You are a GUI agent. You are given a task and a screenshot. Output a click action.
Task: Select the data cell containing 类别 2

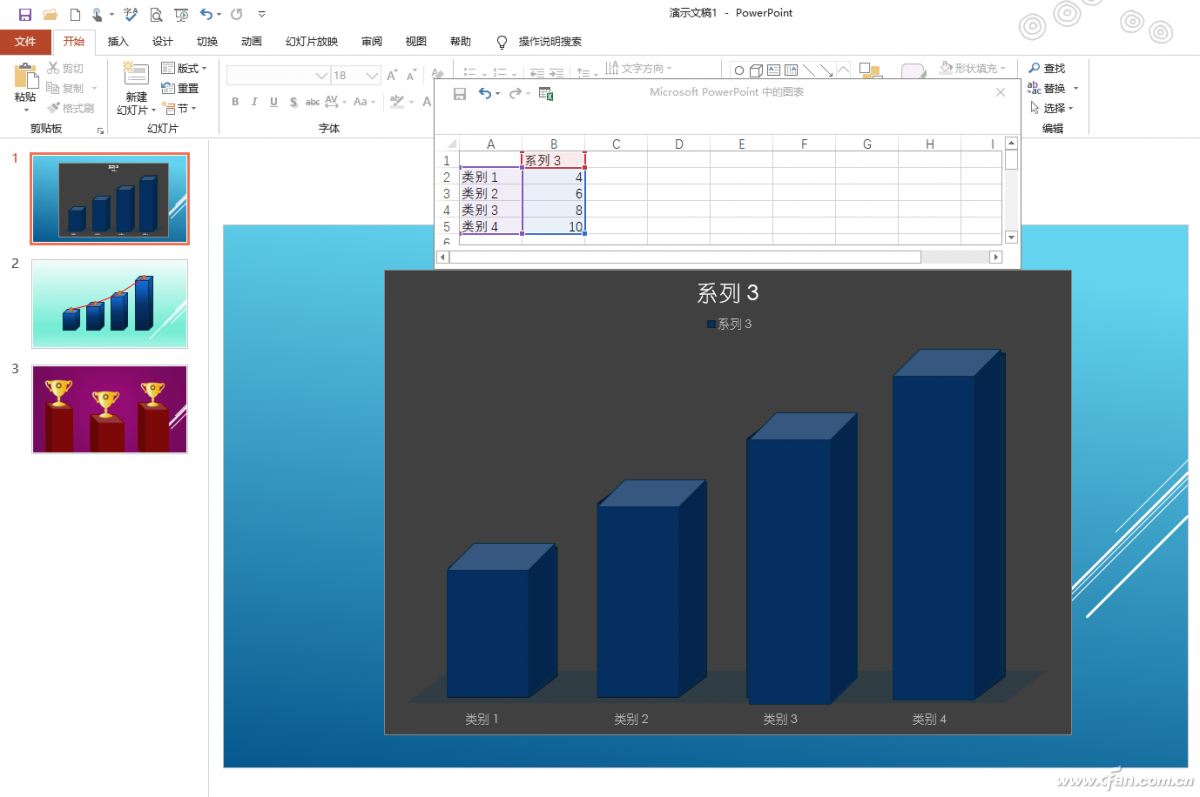coord(490,193)
